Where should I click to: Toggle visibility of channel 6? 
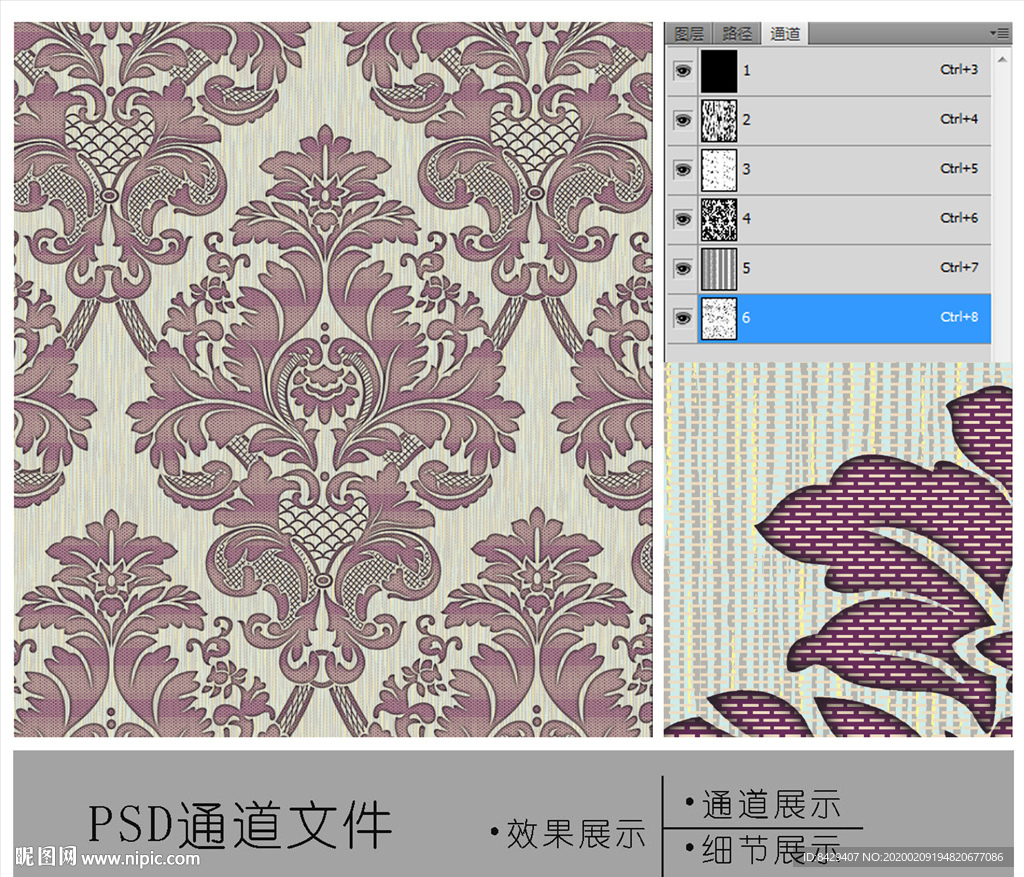pyautogui.click(x=683, y=318)
